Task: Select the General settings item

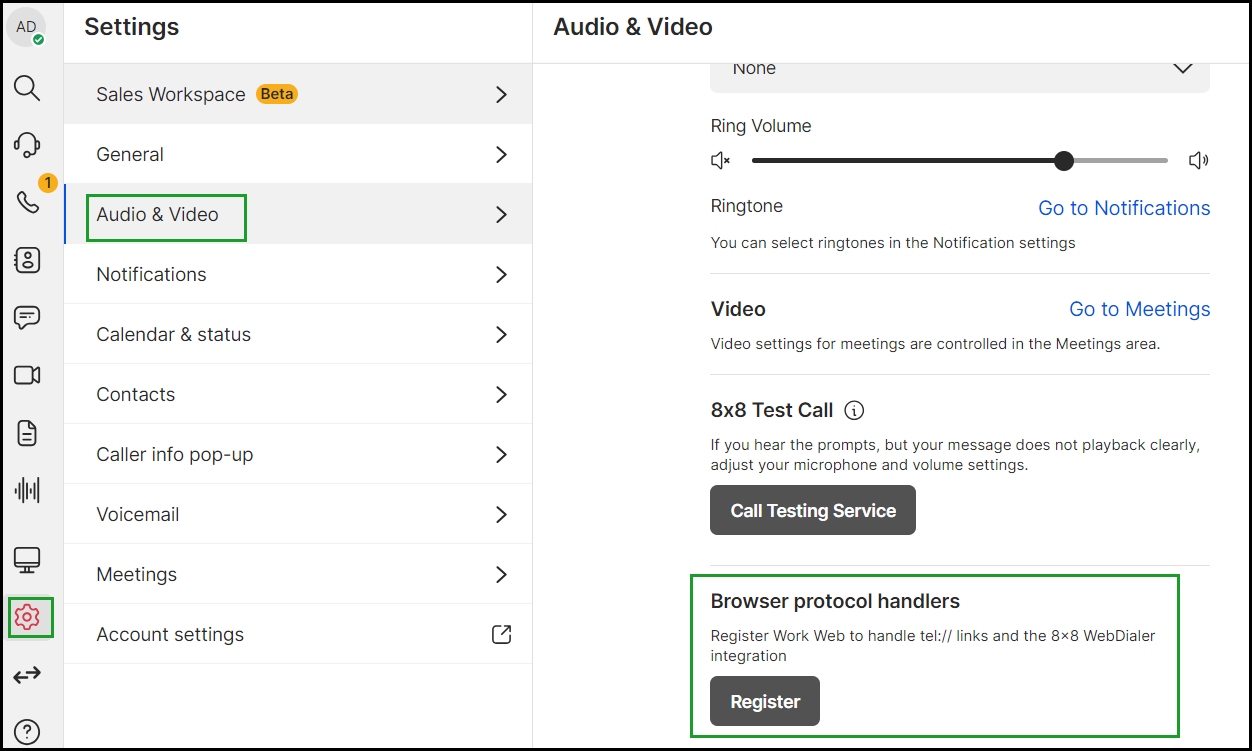Action: pos(298,154)
